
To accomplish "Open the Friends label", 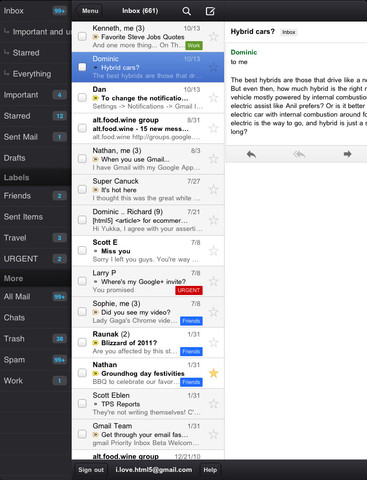I will coord(35,196).
